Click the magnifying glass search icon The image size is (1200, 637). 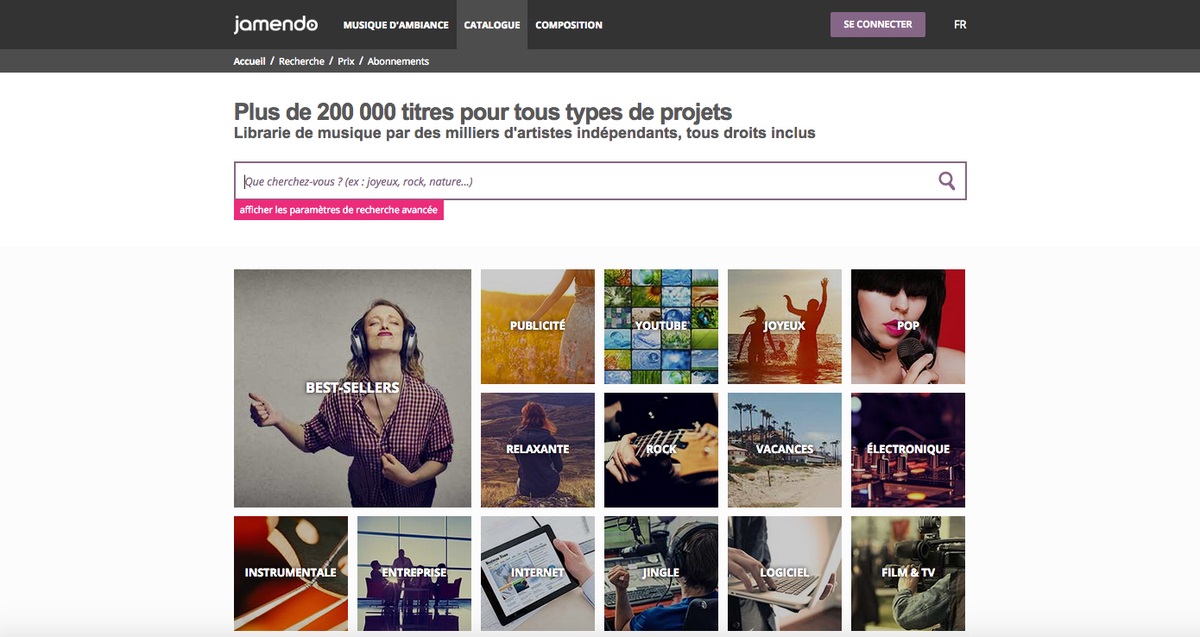[947, 181]
